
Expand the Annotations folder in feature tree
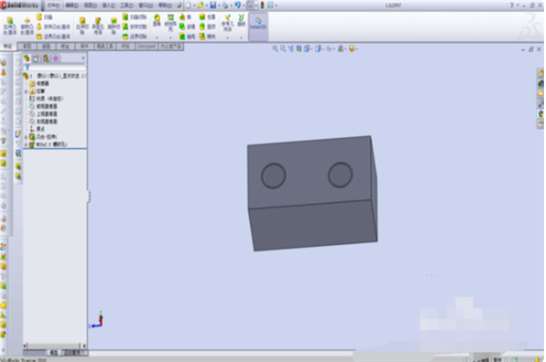(x=26, y=91)
